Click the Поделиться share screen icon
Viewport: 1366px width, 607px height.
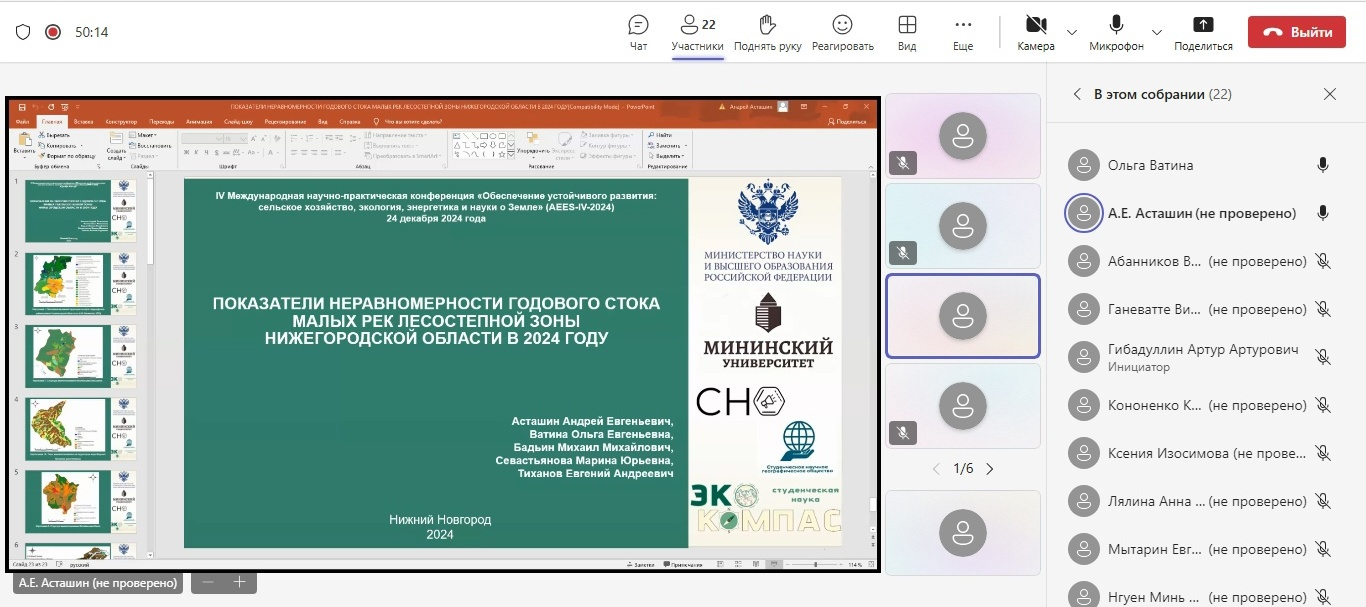coord(1203,25)
